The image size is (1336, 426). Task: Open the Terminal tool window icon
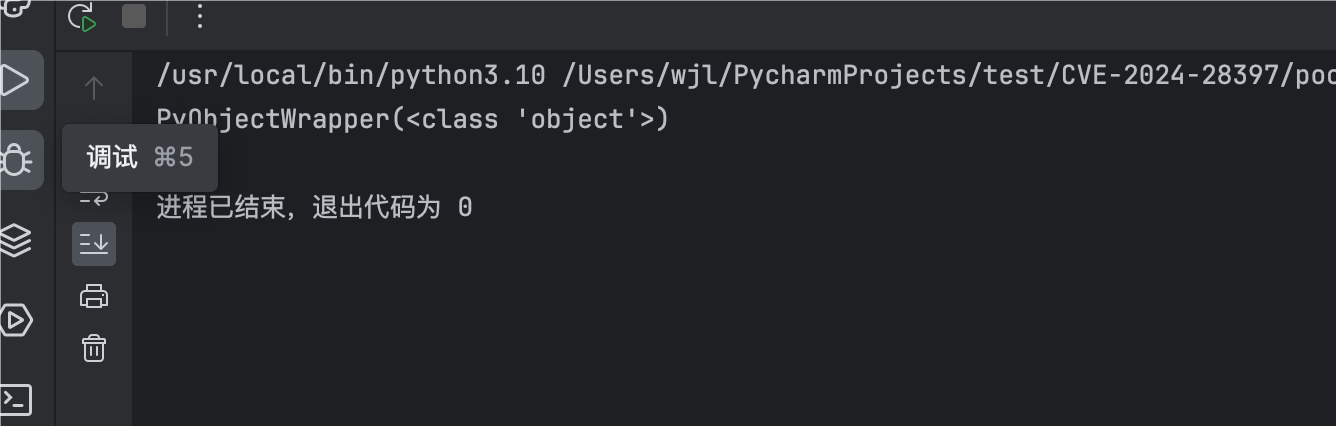click(x=16, y=399)
